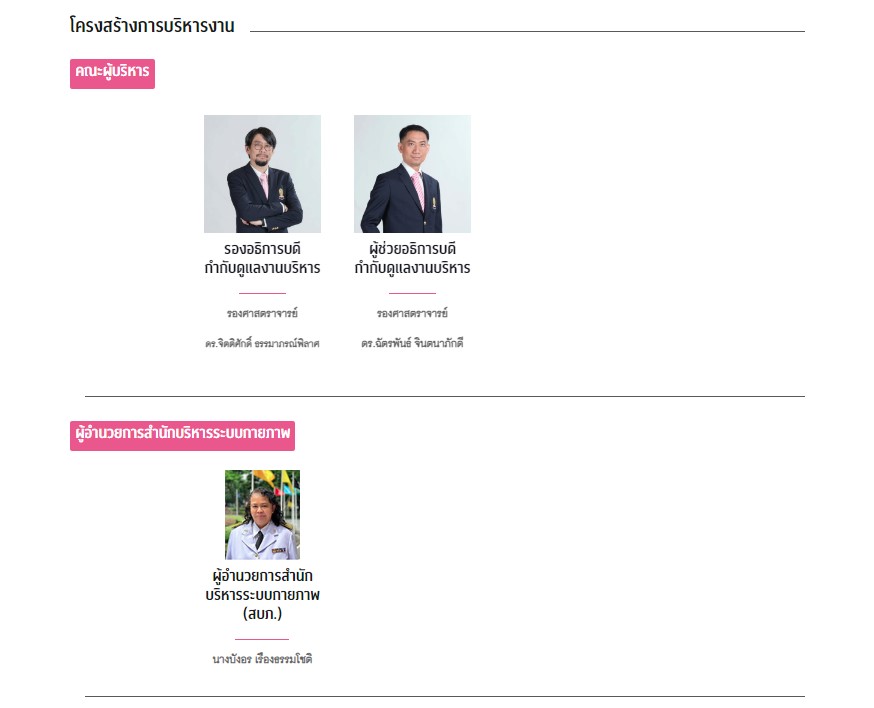Image resolution: width=874 pixels, height=708 pixels.
Task: Open the รองอธิการบดี portrait photo
Action: click(262, 174)
